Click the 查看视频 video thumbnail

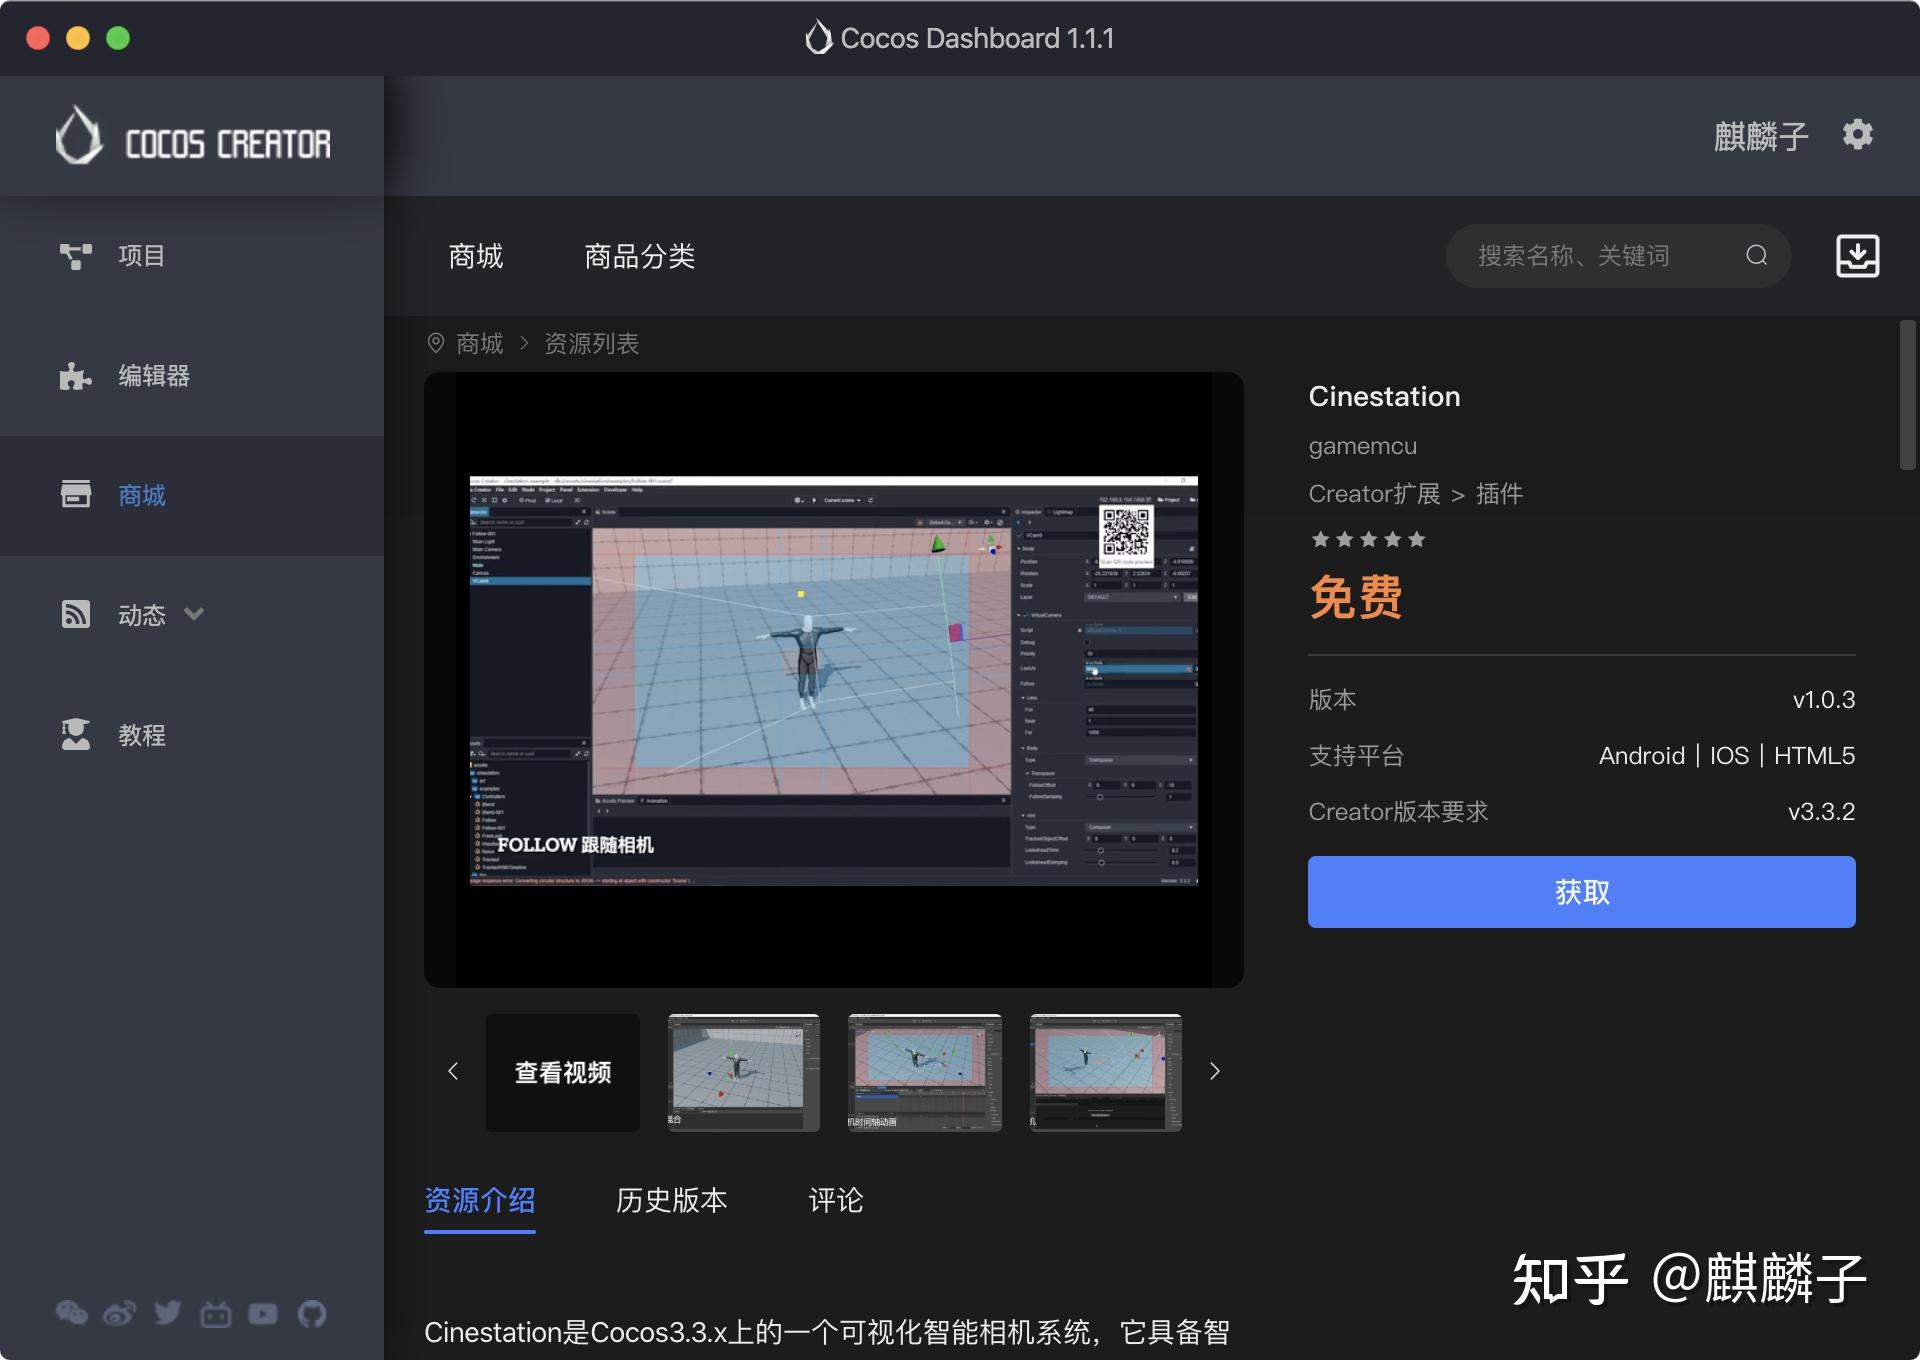561,1071
